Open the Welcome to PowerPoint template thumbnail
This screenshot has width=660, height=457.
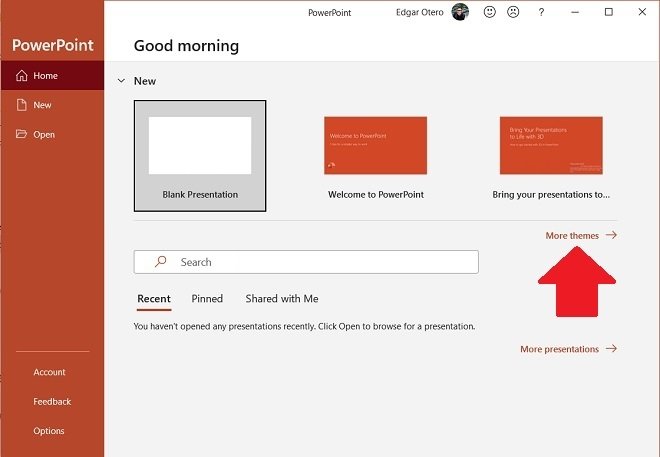pyautogui.click(x=375, y=145)
